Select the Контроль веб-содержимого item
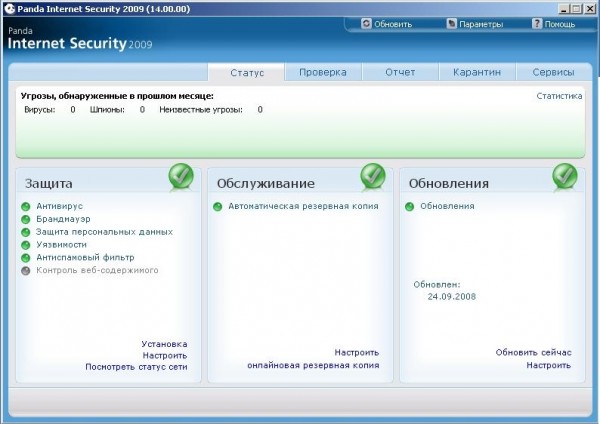This screenshot has width=600, height=424. [97, 270]
